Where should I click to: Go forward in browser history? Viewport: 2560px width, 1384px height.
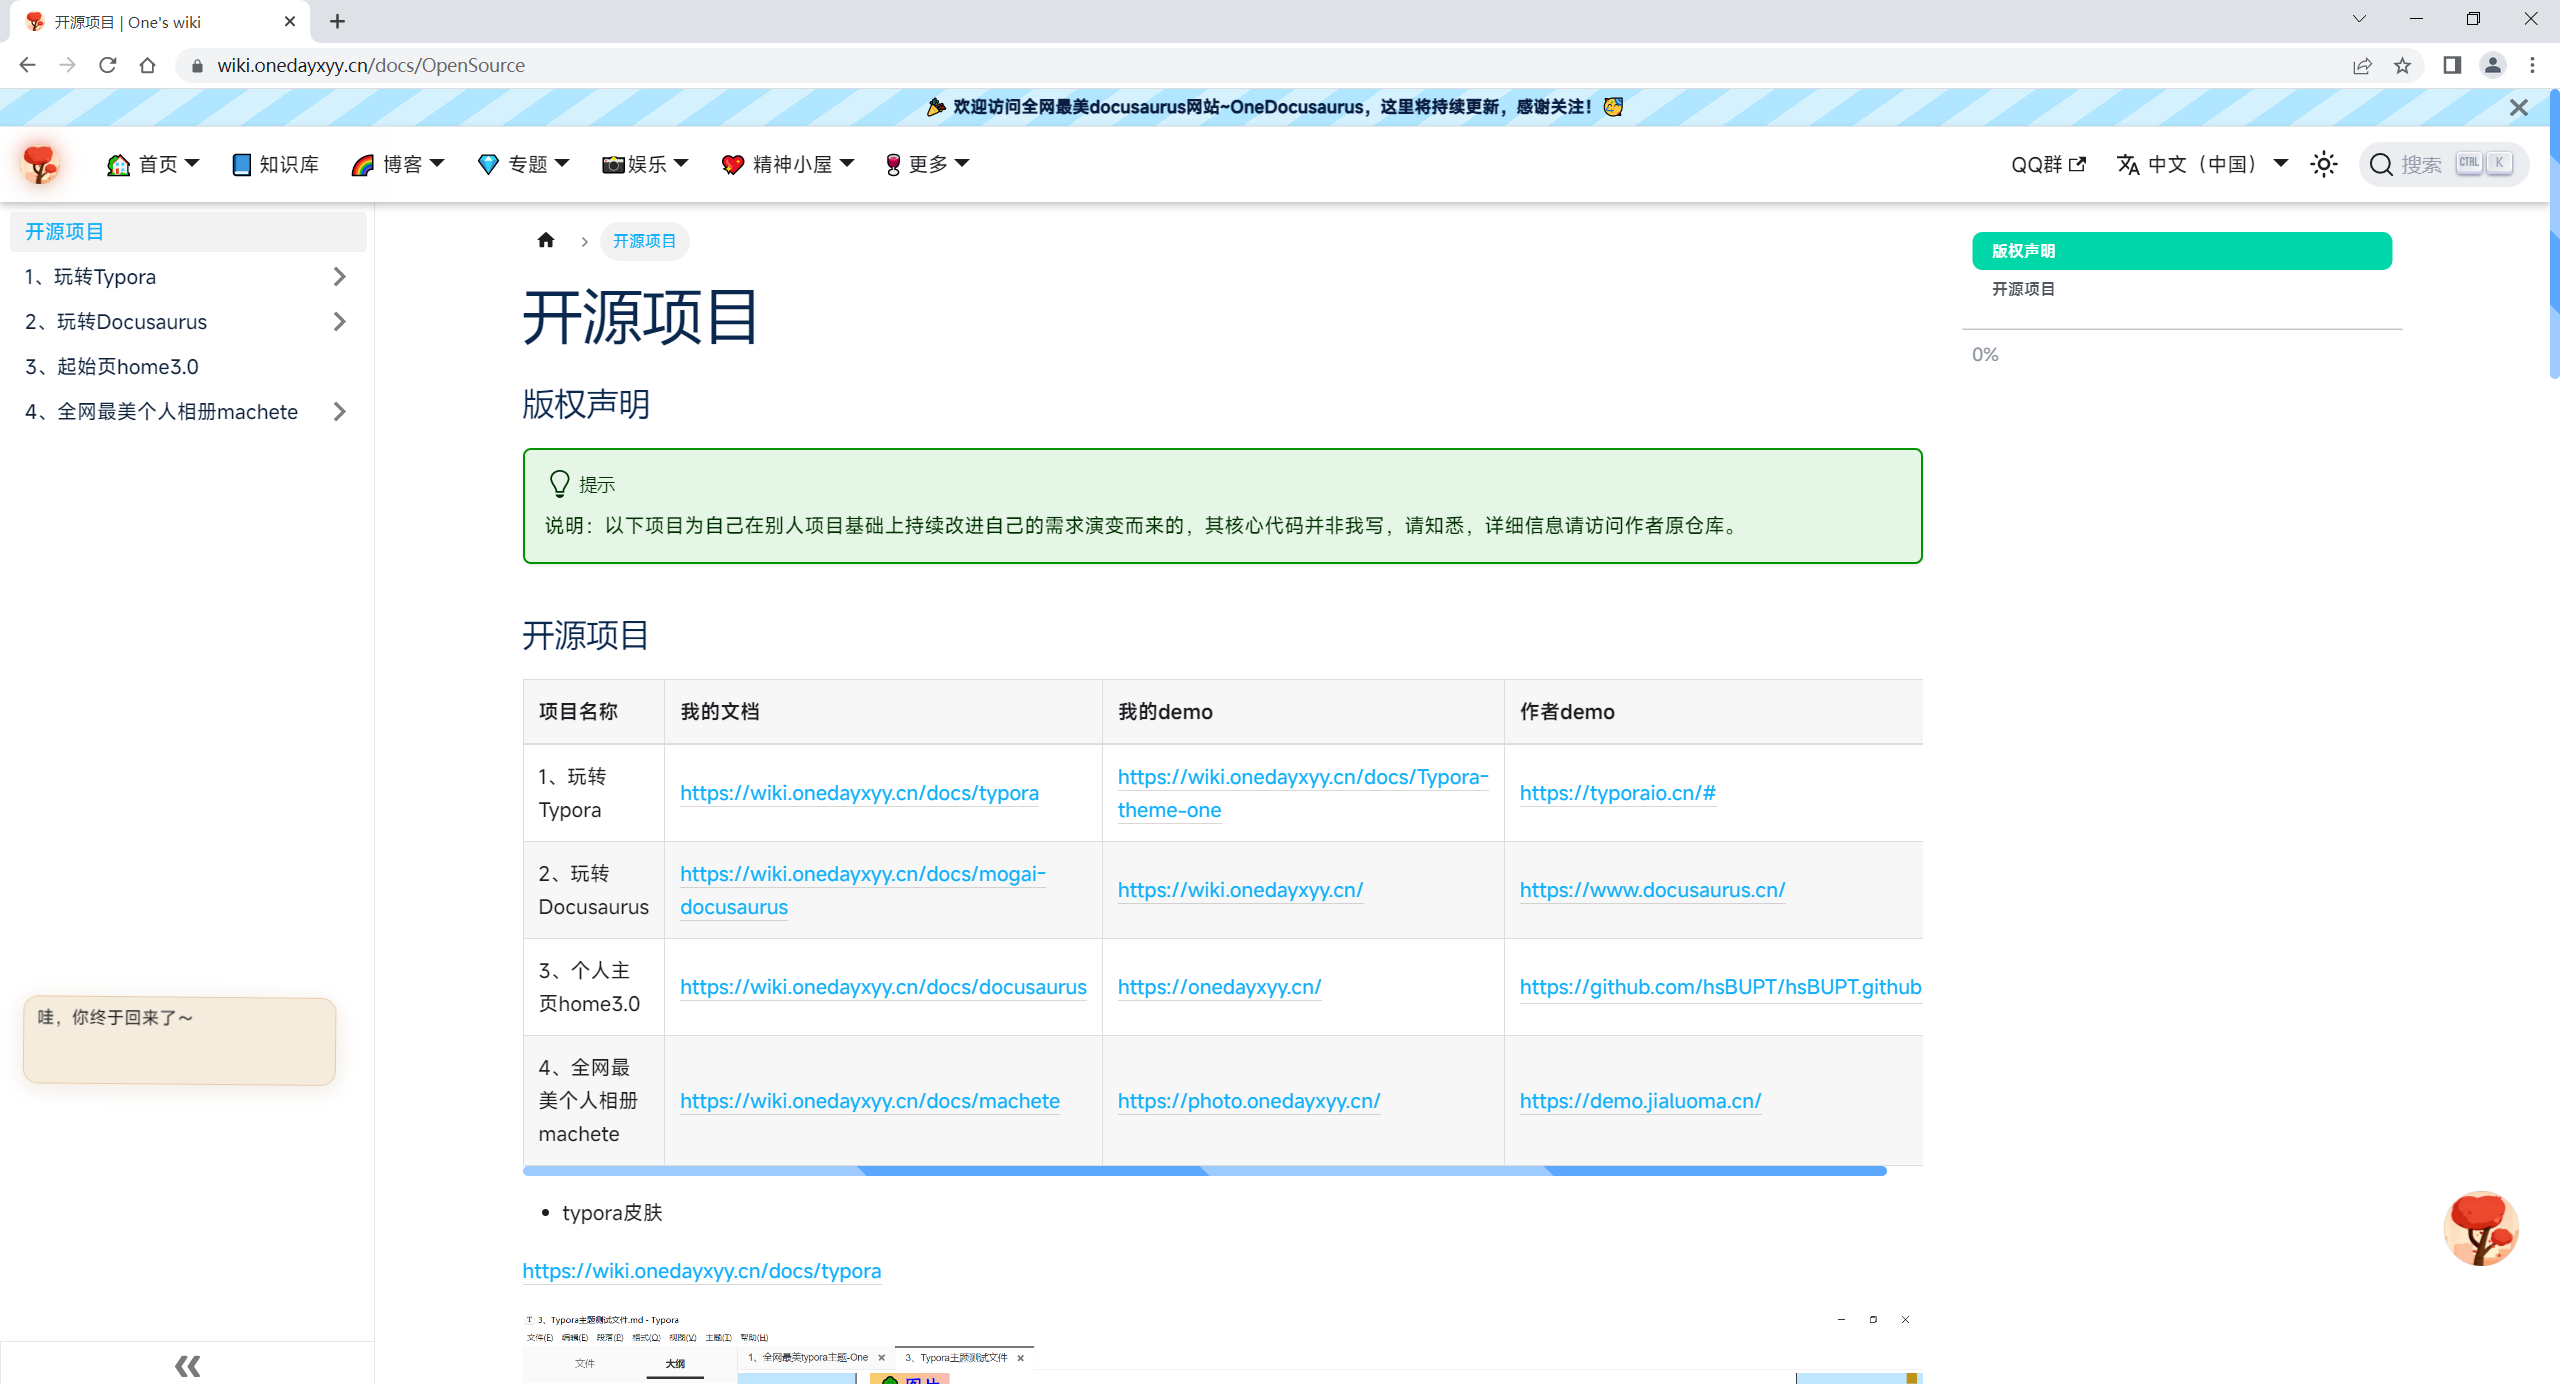click(67, 65)
